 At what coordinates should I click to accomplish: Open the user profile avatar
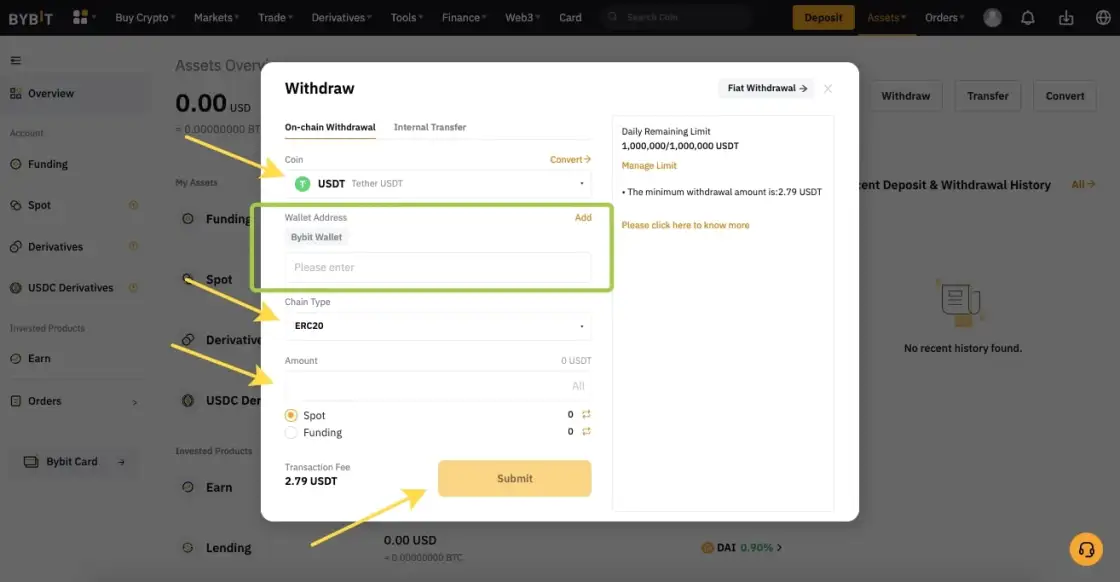tap(992, 18)
